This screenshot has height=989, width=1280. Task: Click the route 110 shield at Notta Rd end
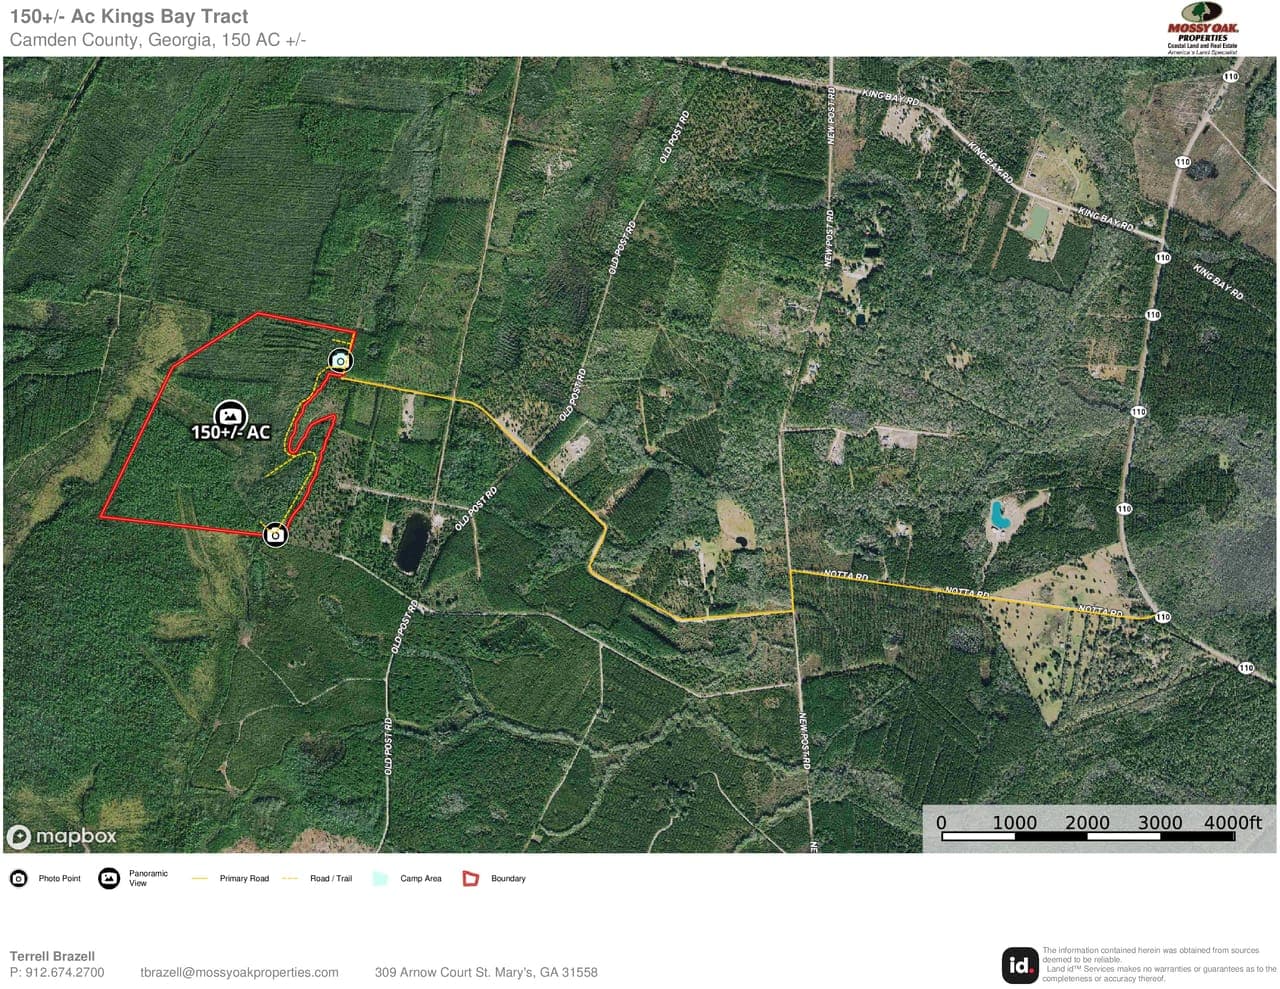1162,617
